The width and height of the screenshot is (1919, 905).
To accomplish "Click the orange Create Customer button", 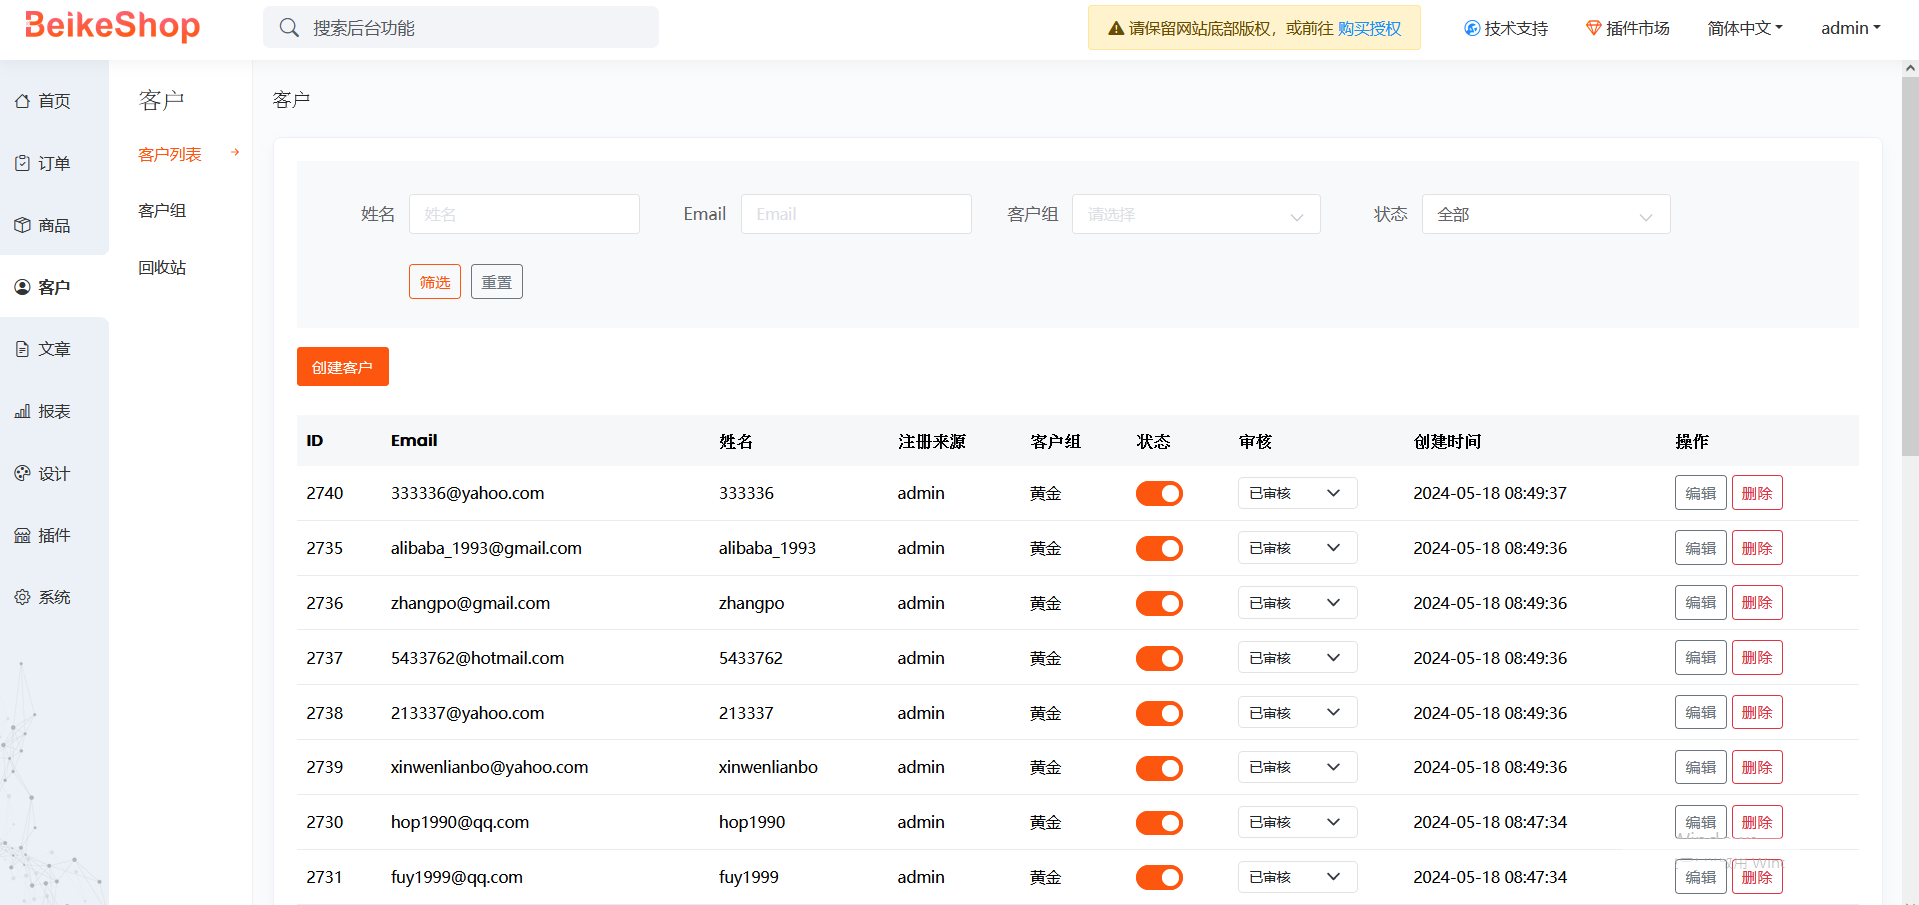I will (342, 367).
